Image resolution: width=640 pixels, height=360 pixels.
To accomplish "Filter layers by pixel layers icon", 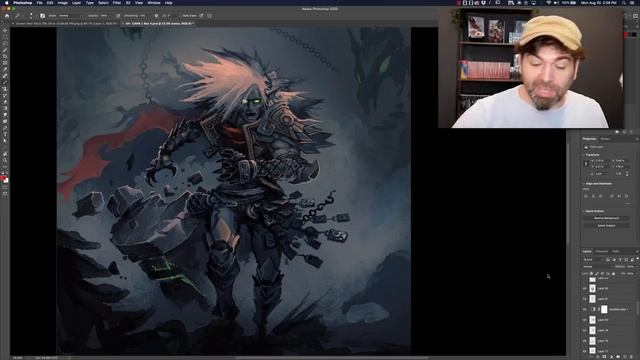I will (607, 260).
